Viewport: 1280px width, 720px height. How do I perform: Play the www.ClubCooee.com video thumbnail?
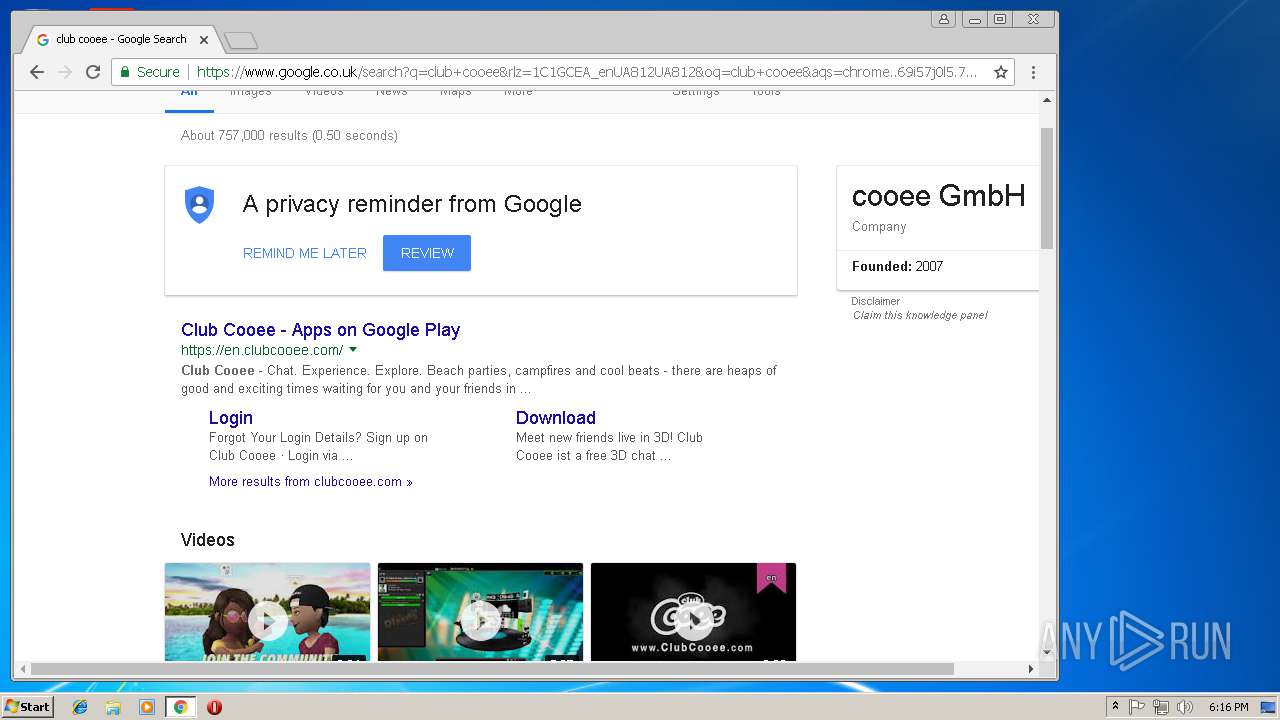[x=693, y=612]
